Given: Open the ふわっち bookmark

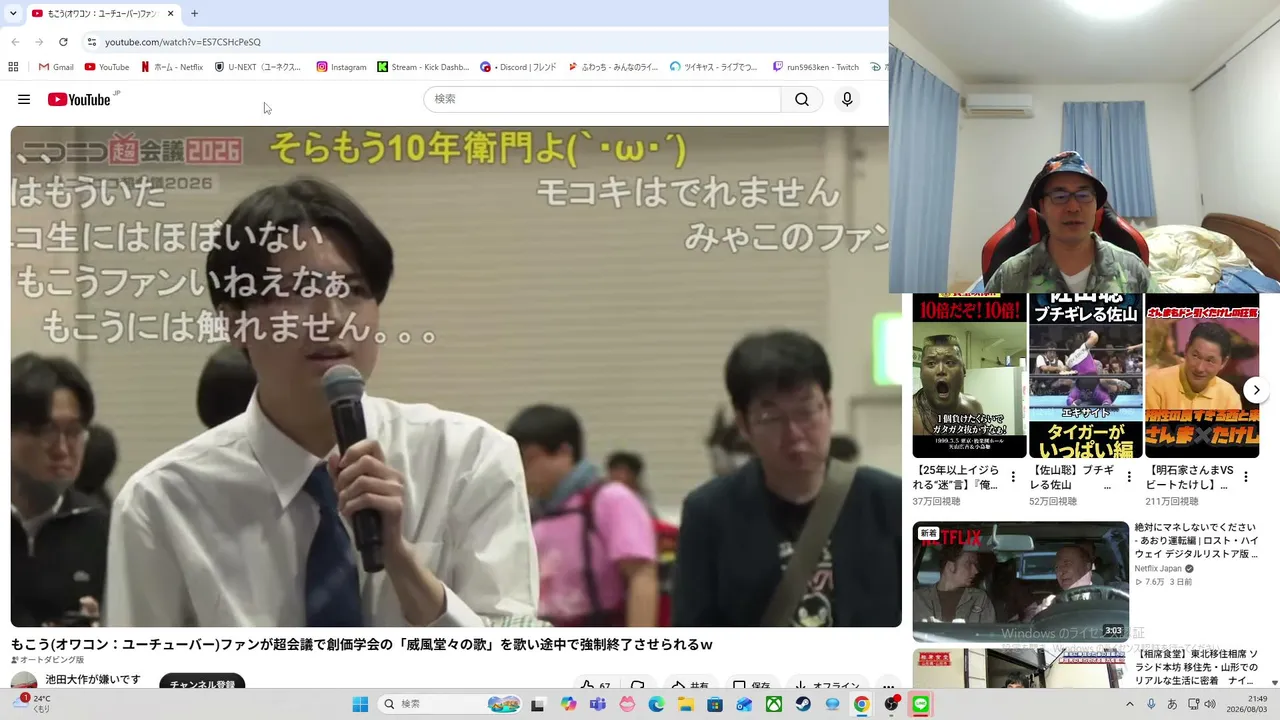Looking at the screenshot, I should (613, 67).
